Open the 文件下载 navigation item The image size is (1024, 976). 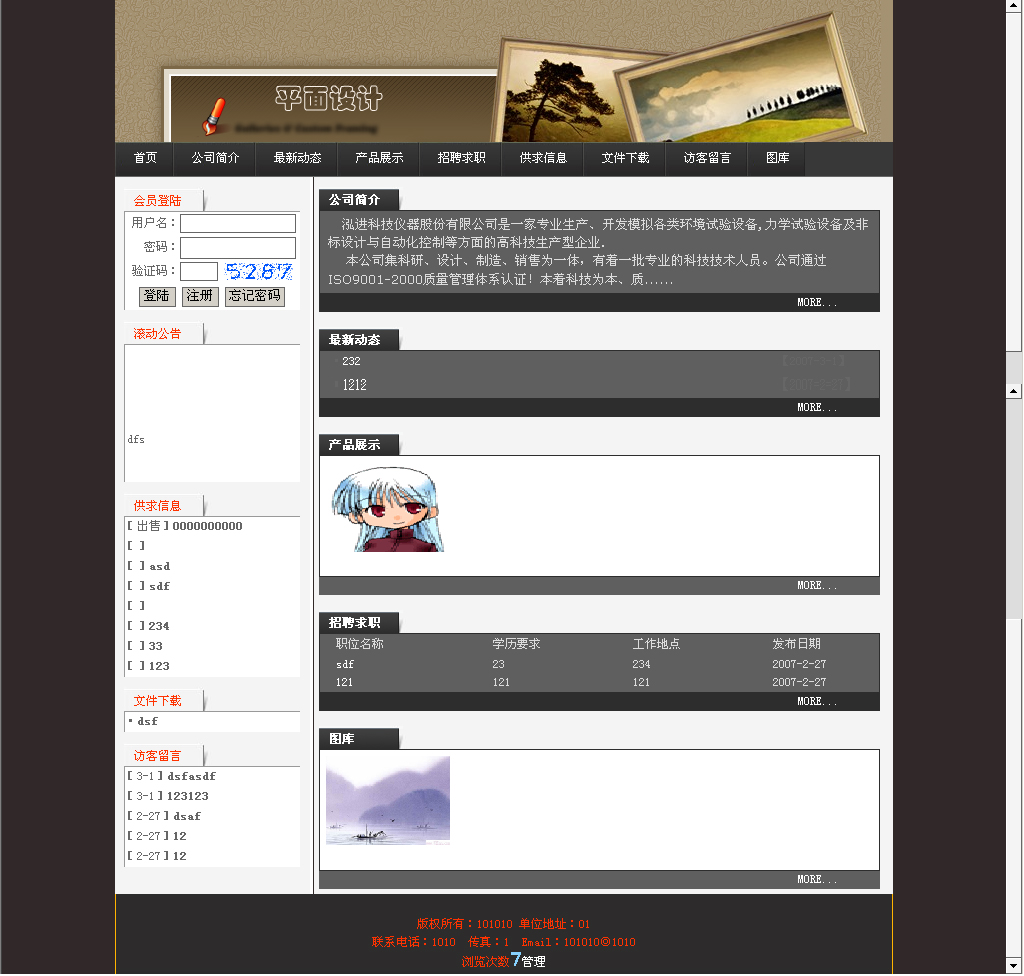(625, 158)
